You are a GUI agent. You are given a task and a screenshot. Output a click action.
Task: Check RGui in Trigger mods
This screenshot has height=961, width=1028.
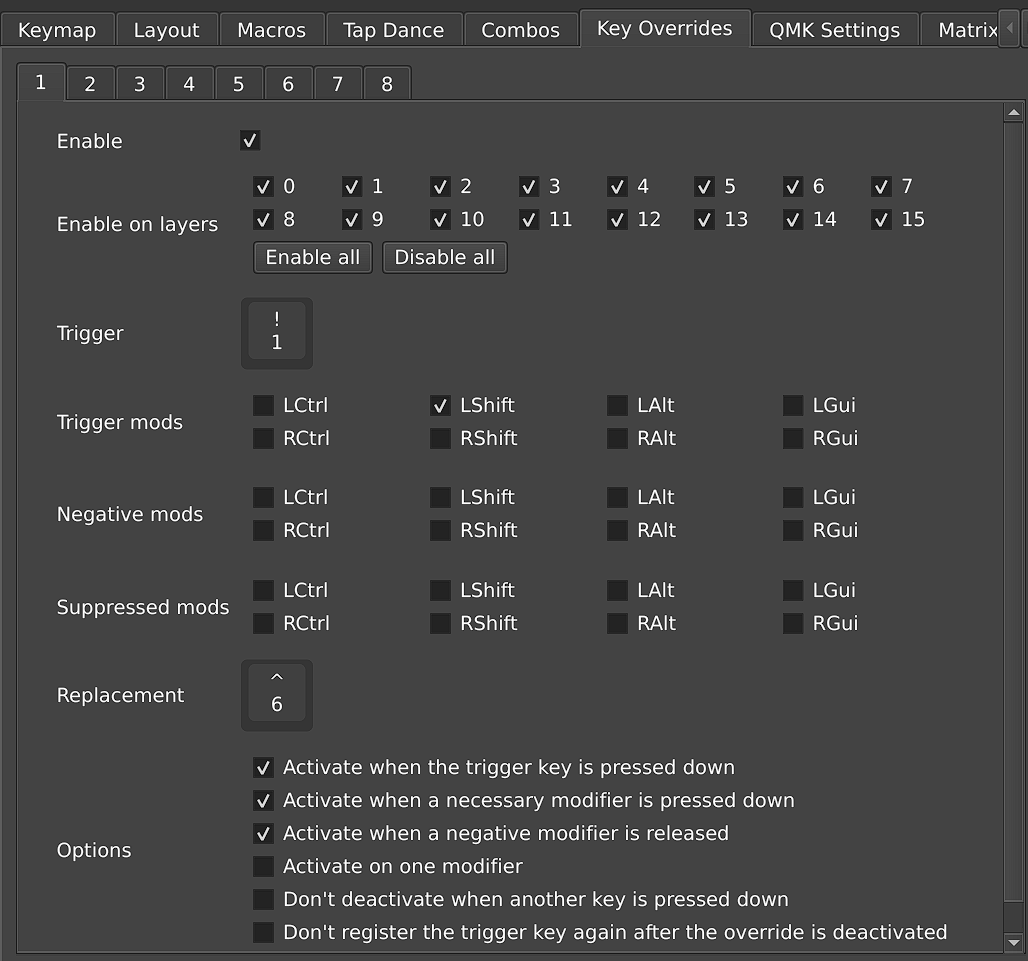point(793,439)
